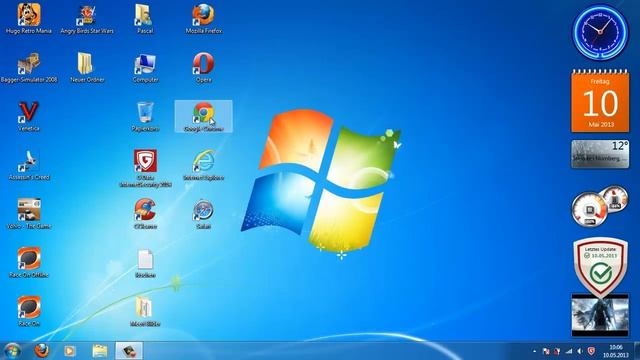Screen dimensions: 640x360
Task: Select the Opera browser shortcut
Action: click(203, 68)
